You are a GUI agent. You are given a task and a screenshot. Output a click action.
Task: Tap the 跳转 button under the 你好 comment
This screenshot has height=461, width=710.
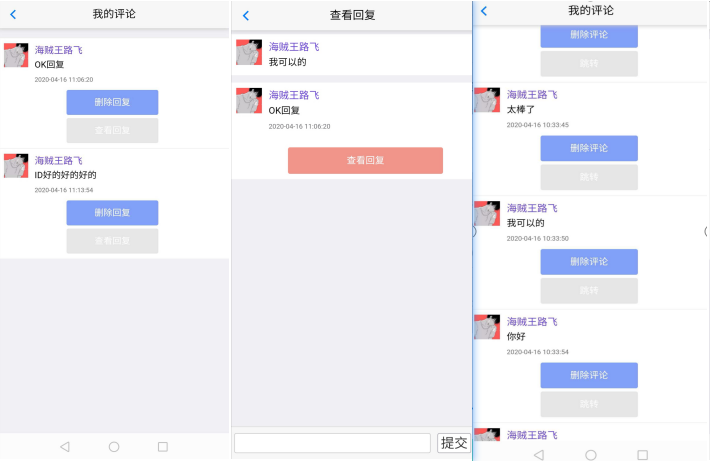click(x=589, y=404)
